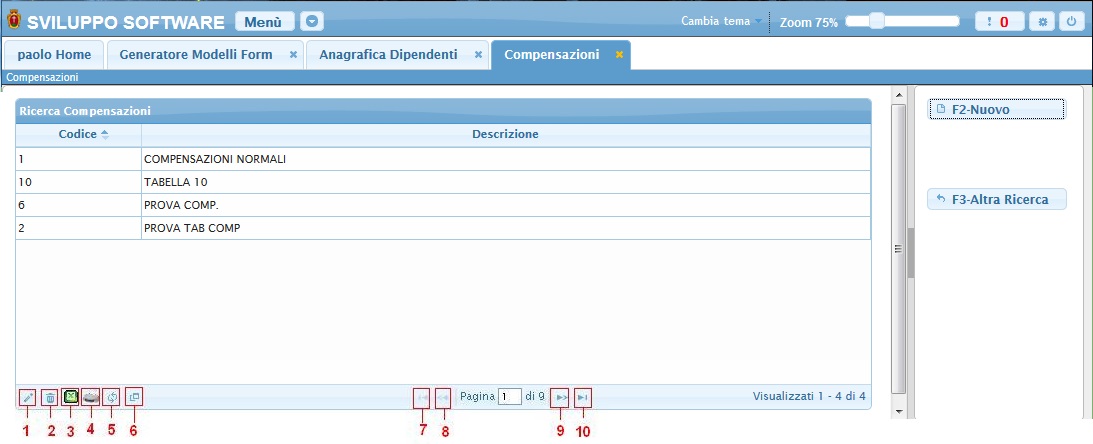Refresh the Compensazioni grid
1093x444 pixels.
click(112, 397)
